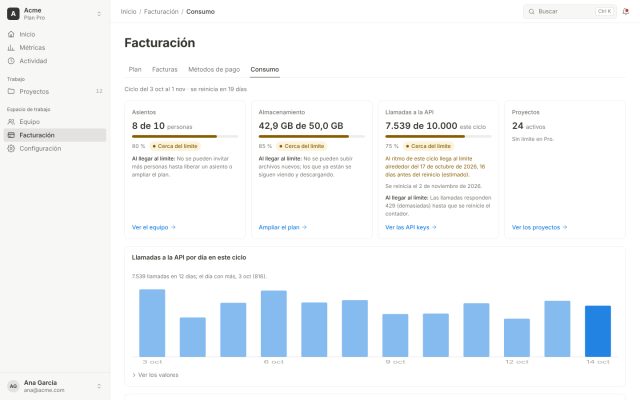
Task: Click the '8 de 10' seats value
Action: [x=148, y=126]
